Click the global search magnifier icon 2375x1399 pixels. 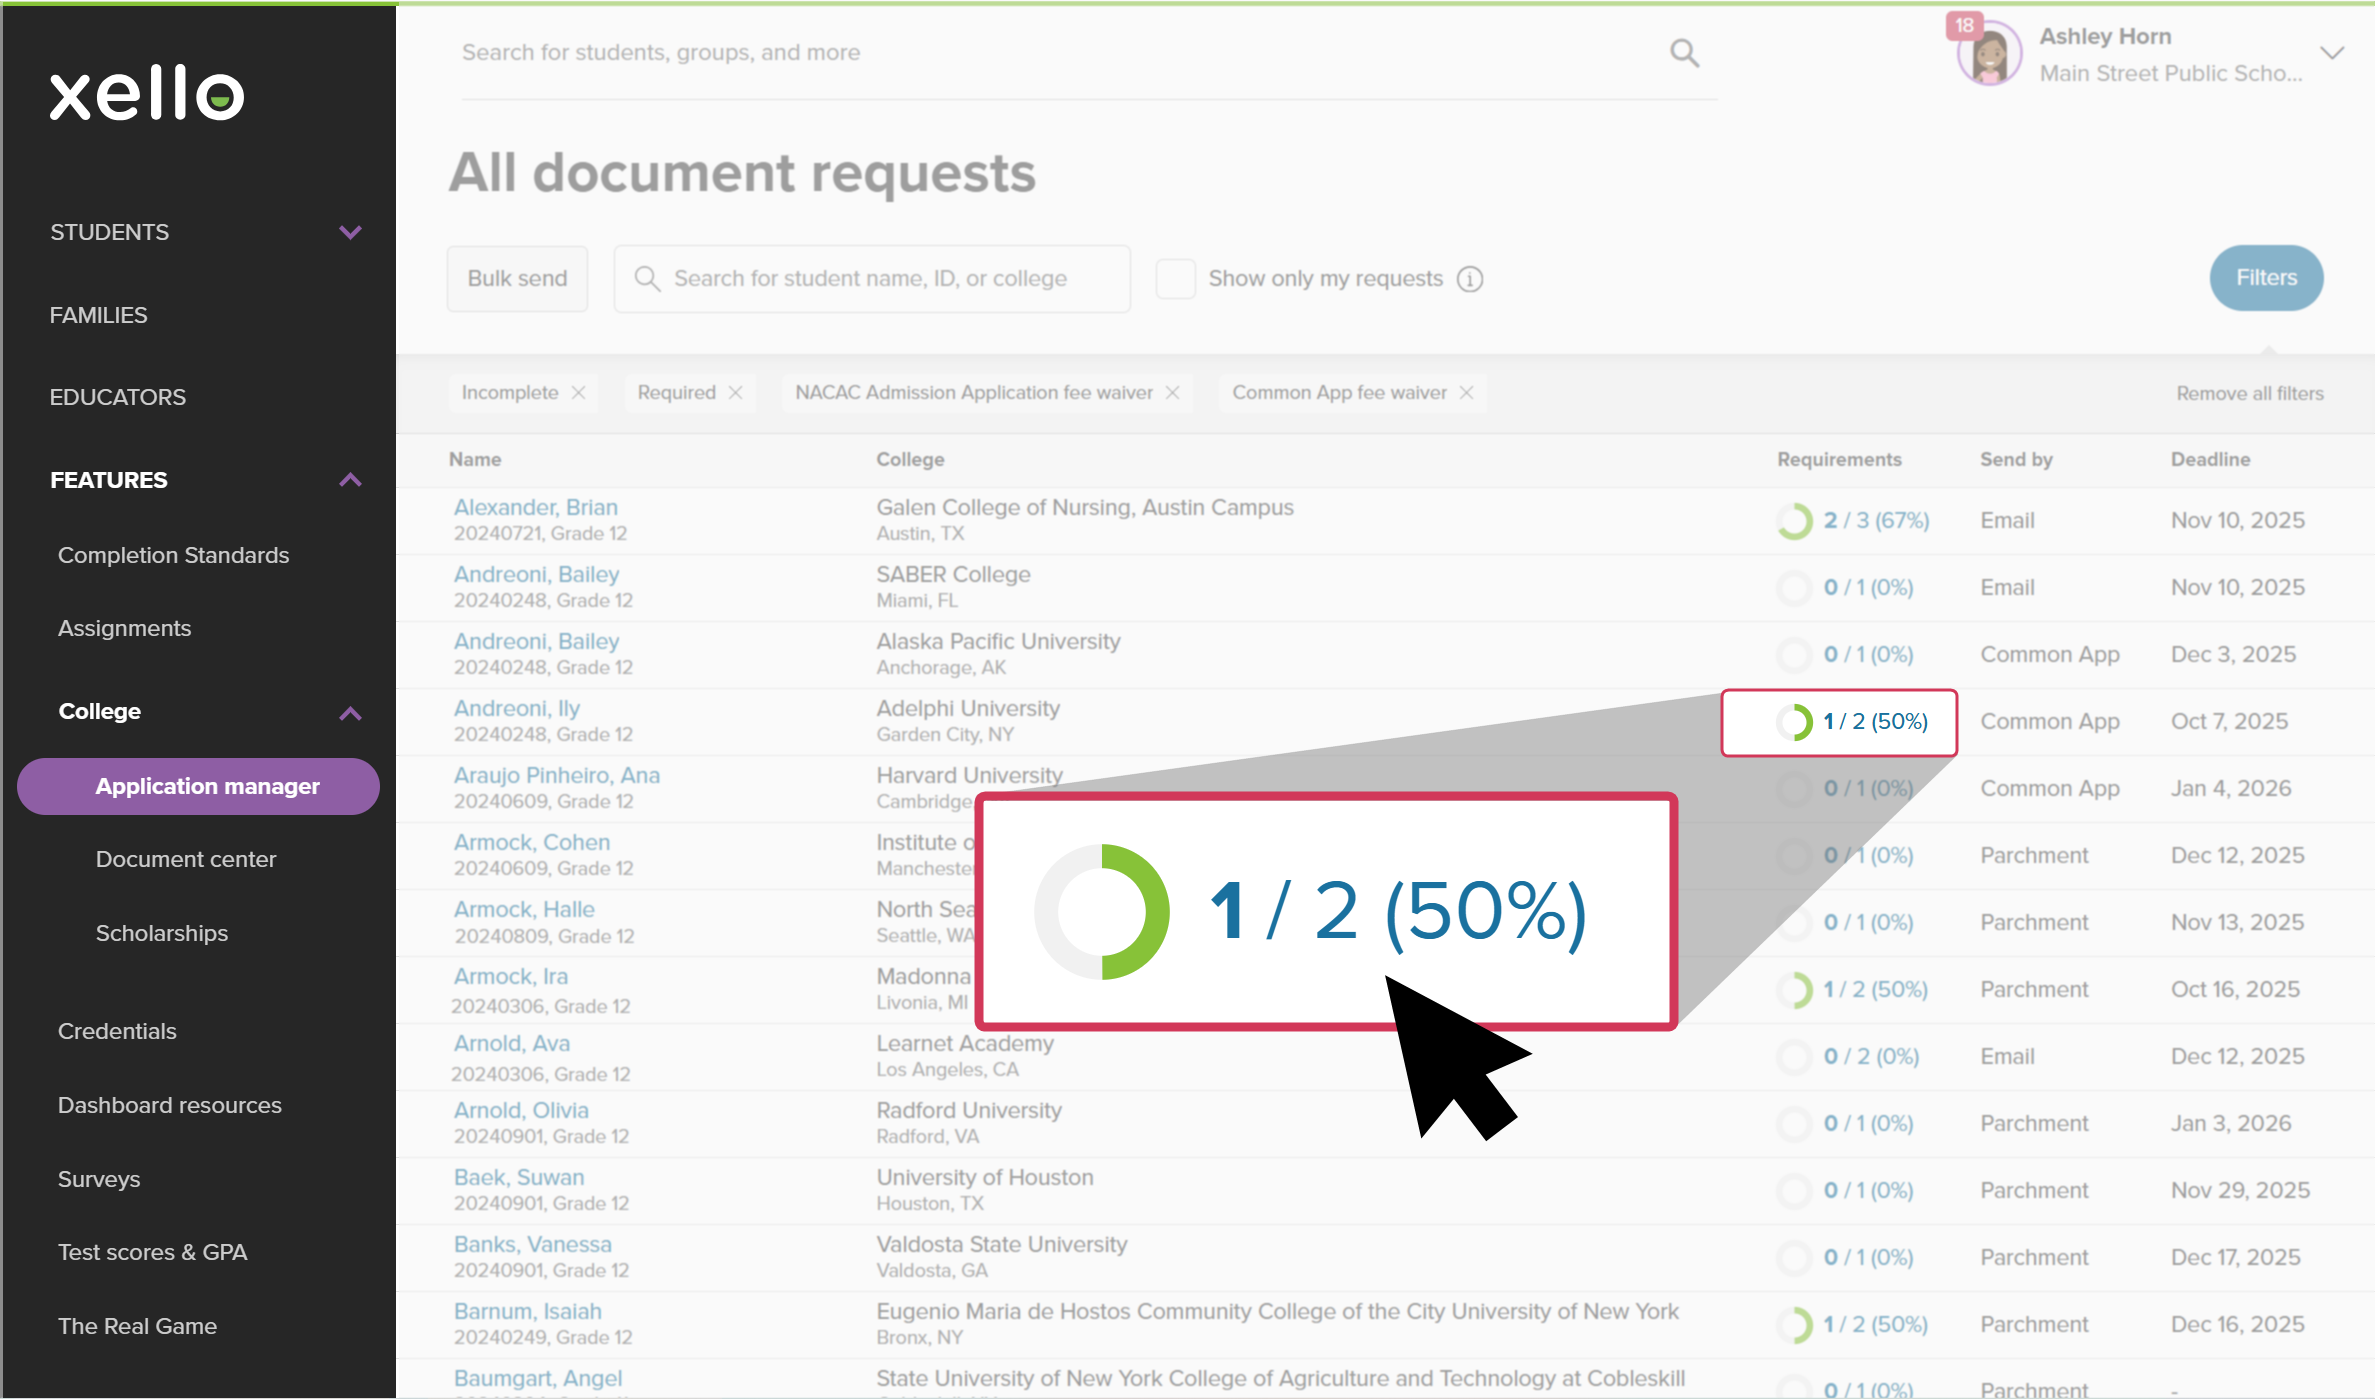pyautogui.click(x=1684, y=53)
